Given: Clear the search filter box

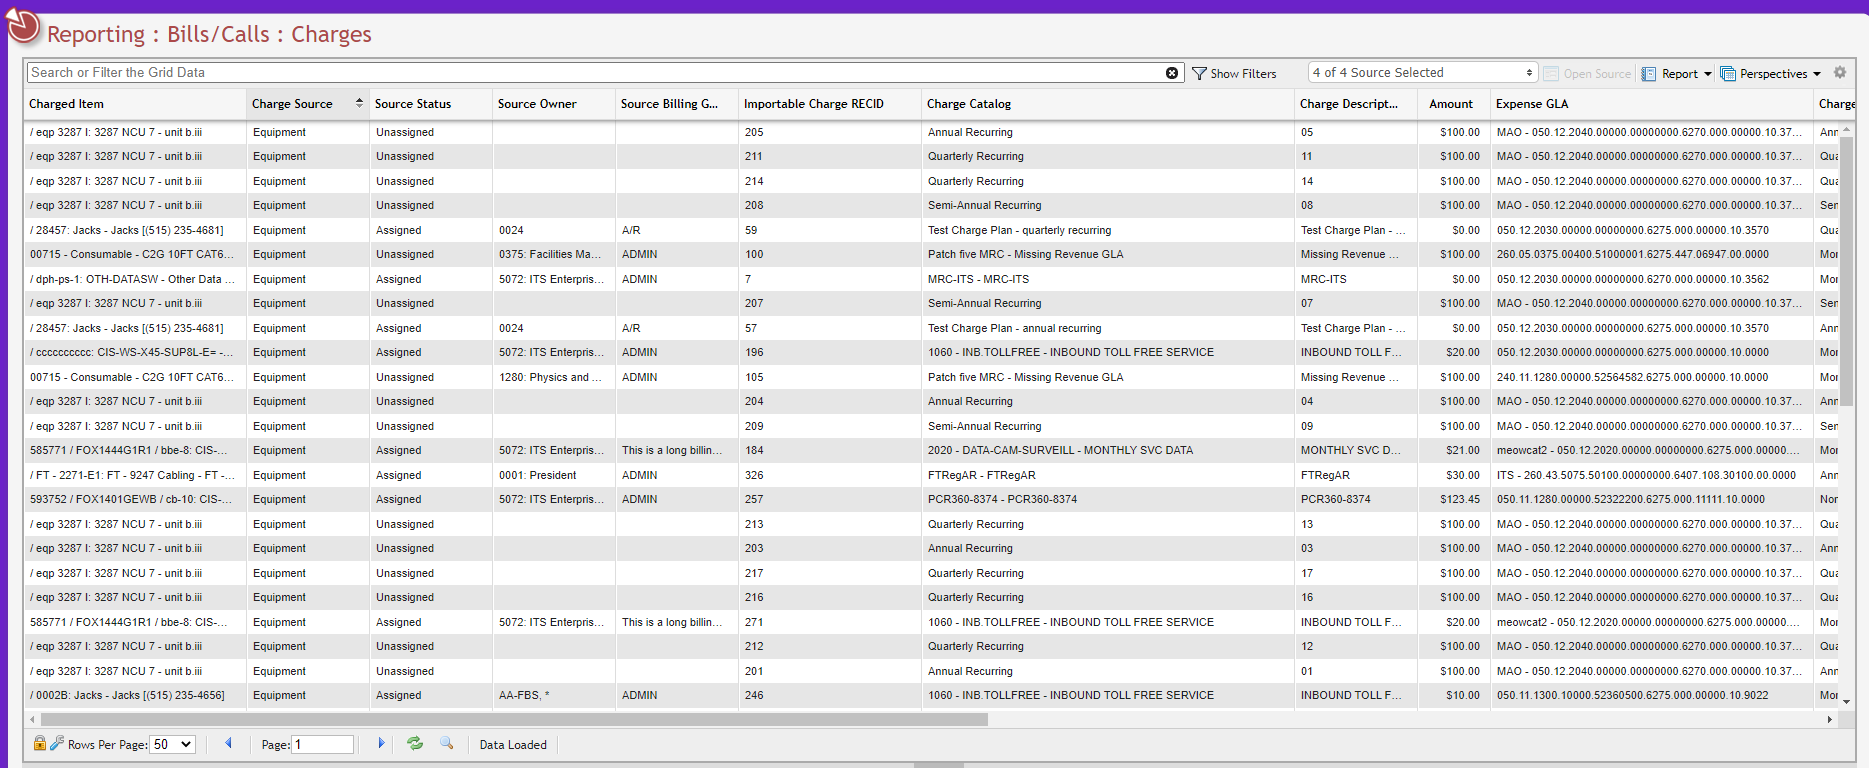Looking at the screenshot, I should tap(1172, 73).
